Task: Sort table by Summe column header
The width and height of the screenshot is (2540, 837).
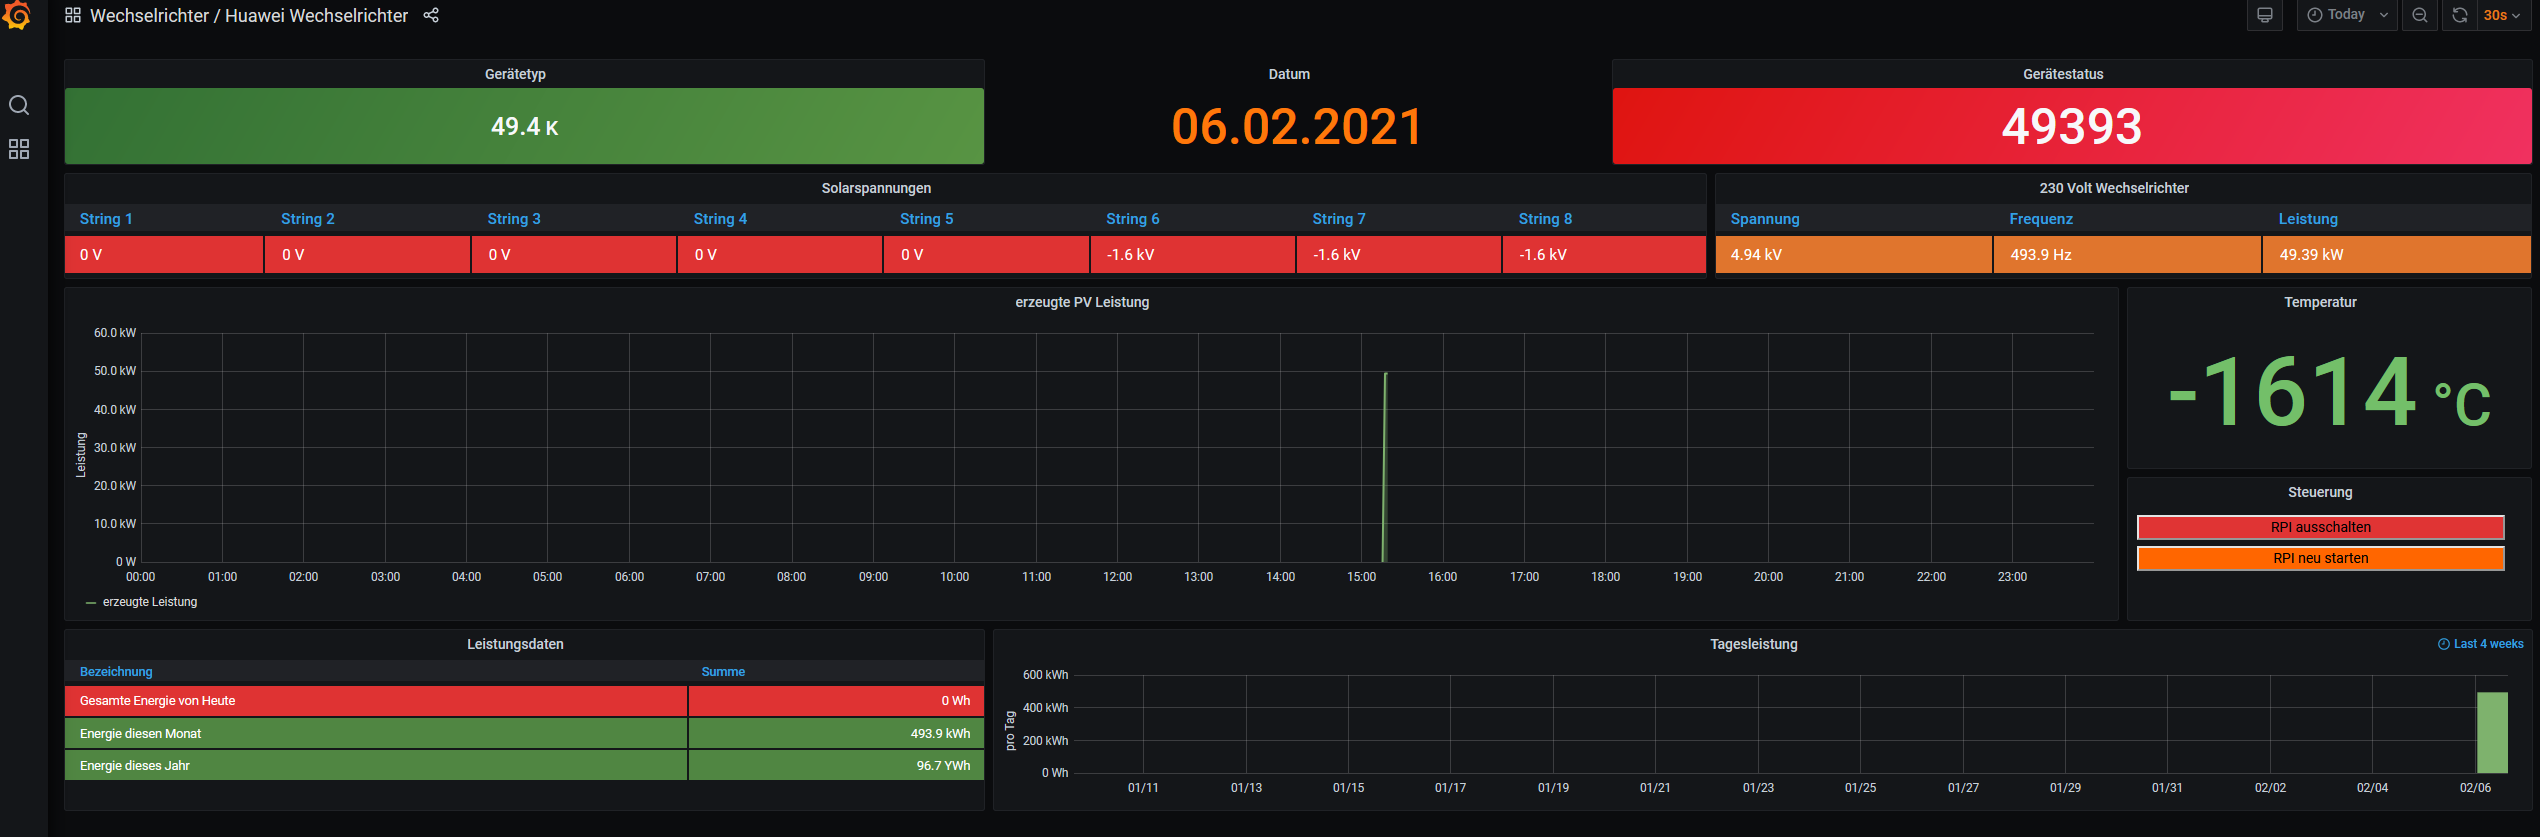Action: pyautogui.click(x=723, y=672)
